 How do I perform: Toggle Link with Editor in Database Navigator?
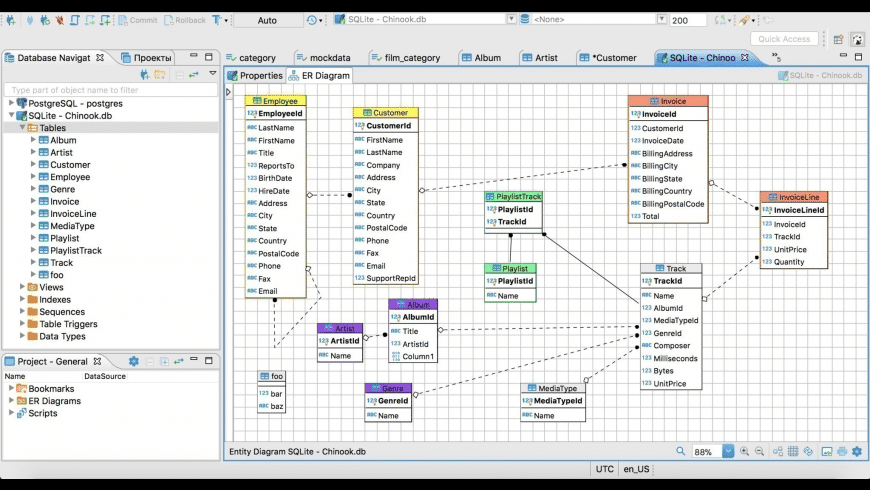194,74
